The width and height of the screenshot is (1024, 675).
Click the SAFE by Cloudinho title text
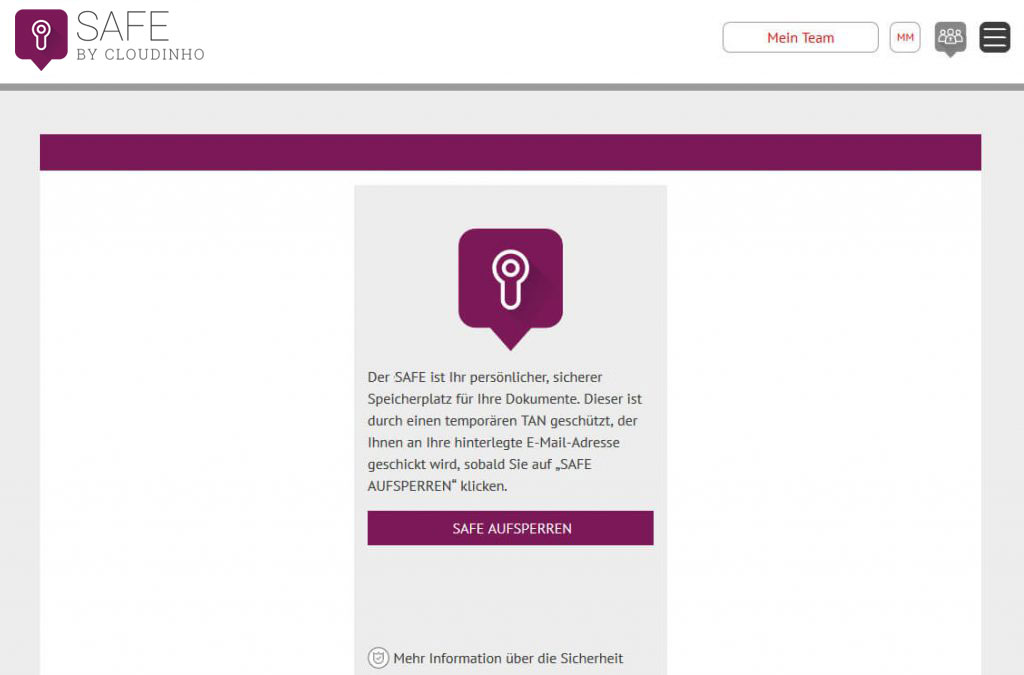pyautogui.click(x=140, y=37)
